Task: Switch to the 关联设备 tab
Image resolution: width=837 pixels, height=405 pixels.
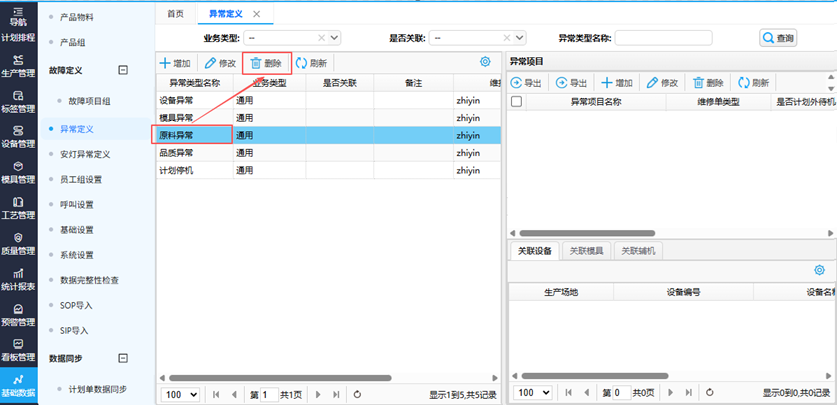Action: pyautogui.click(x=534, y=251)
